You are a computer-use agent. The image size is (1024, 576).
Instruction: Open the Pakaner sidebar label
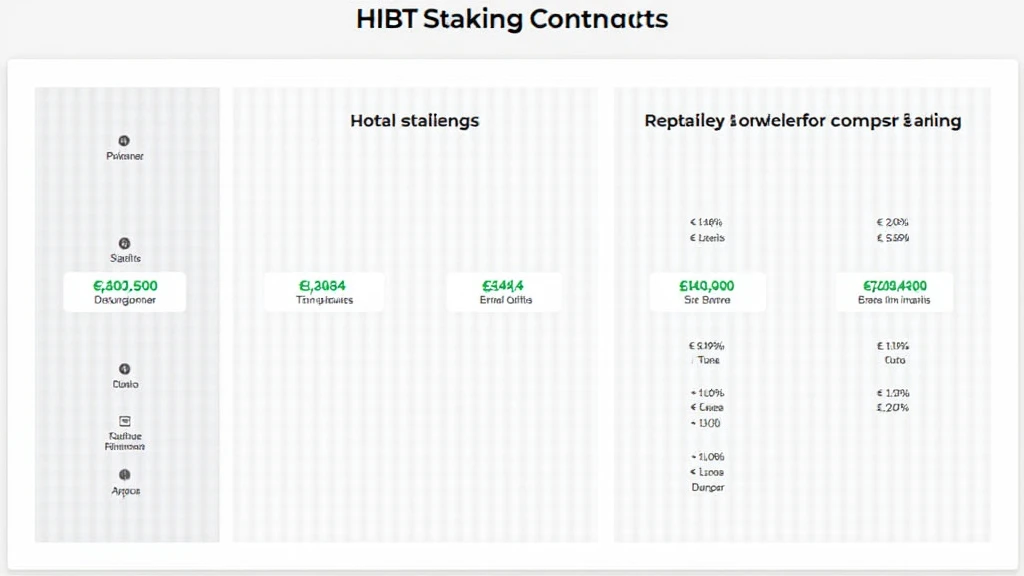(125, 156)
